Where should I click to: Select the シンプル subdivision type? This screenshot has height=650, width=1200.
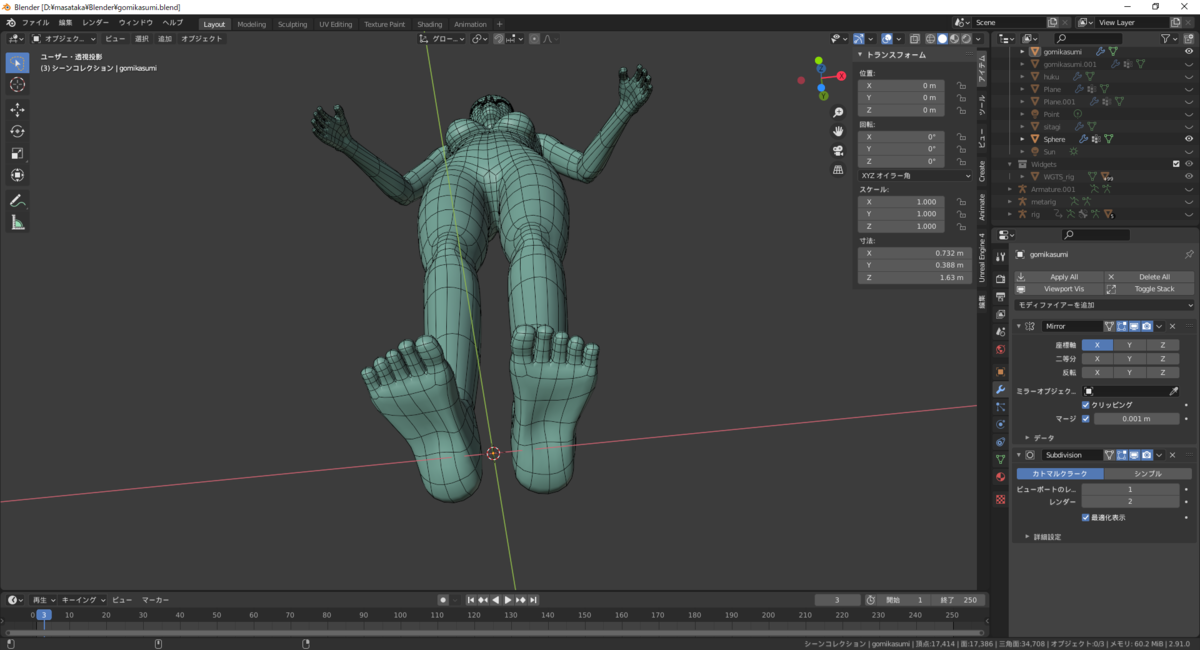point(1147,474)
